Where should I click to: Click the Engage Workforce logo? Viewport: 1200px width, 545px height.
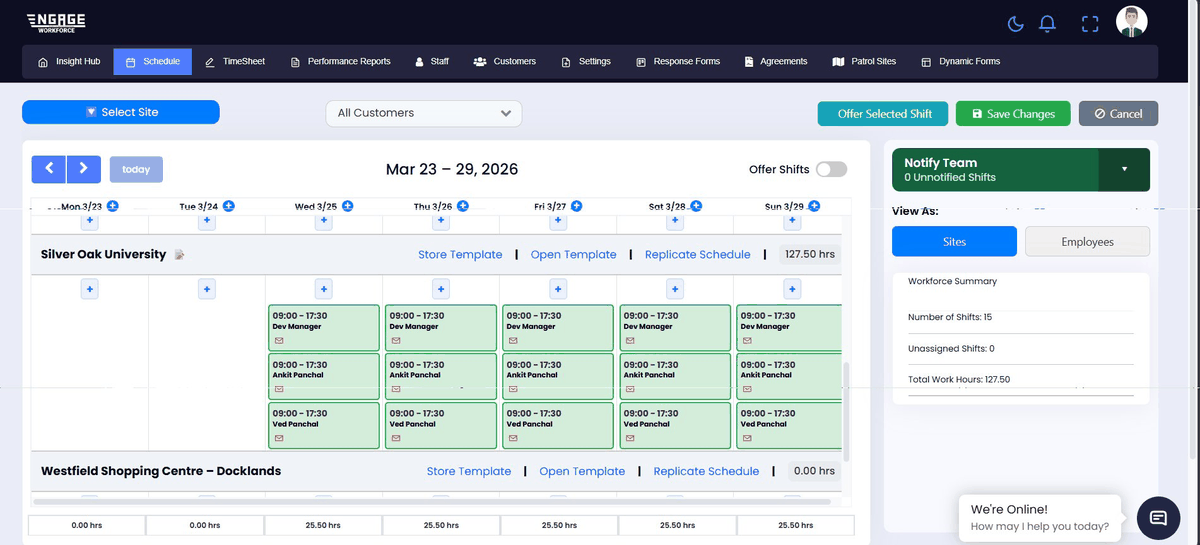(58, 22)
